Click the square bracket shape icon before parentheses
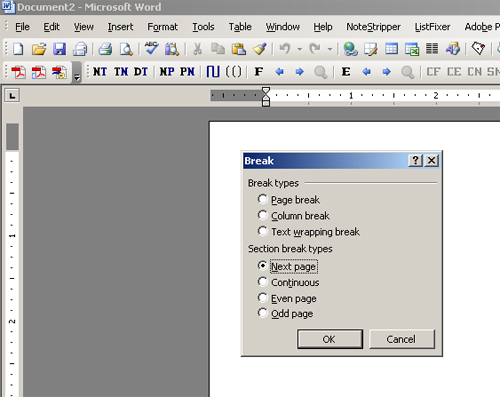Viewport: 500px width, 397px height. coord(213,71)
